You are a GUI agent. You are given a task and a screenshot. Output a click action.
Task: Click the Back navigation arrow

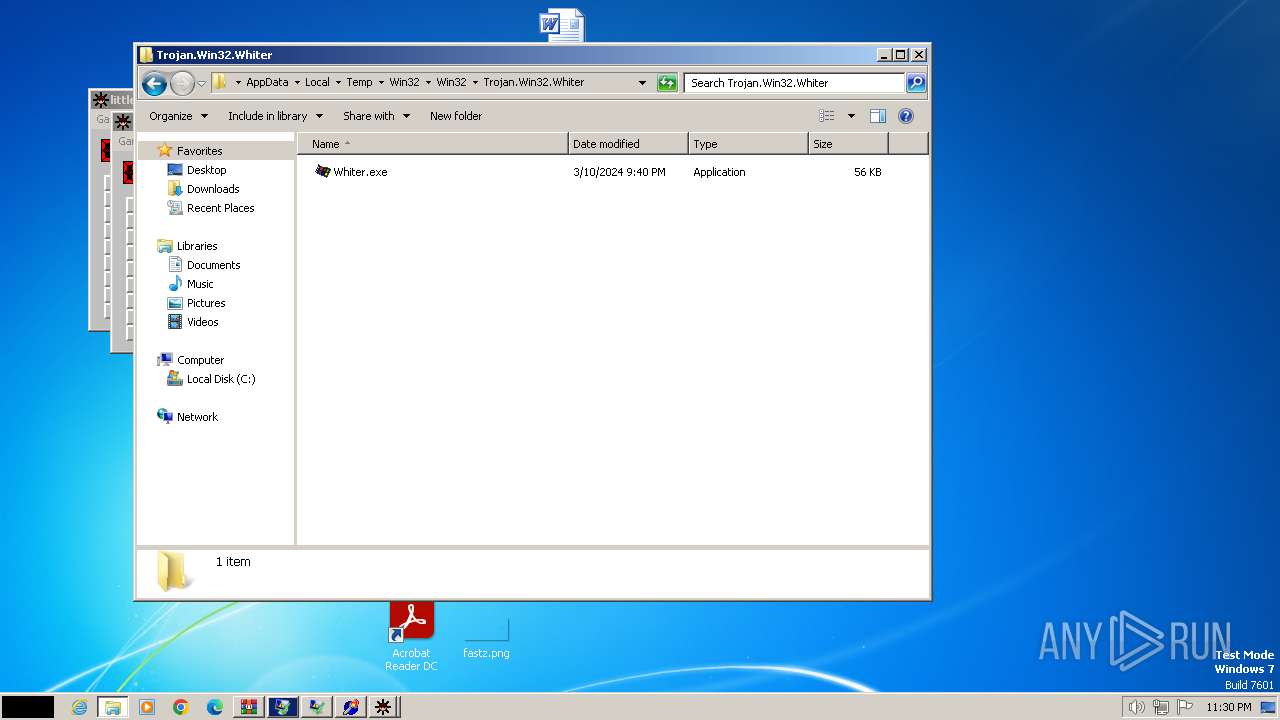pyautogui.click(x=154, y=83)
